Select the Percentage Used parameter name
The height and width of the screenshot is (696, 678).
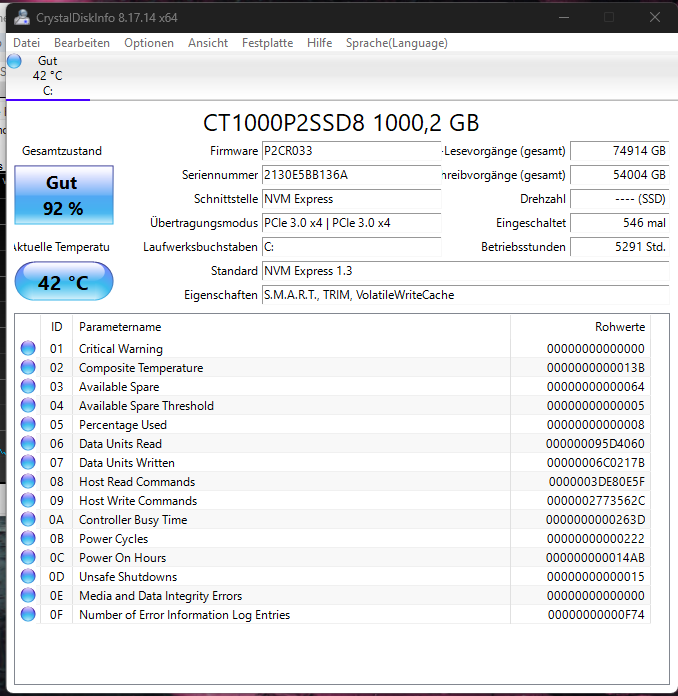pos(123,425)
